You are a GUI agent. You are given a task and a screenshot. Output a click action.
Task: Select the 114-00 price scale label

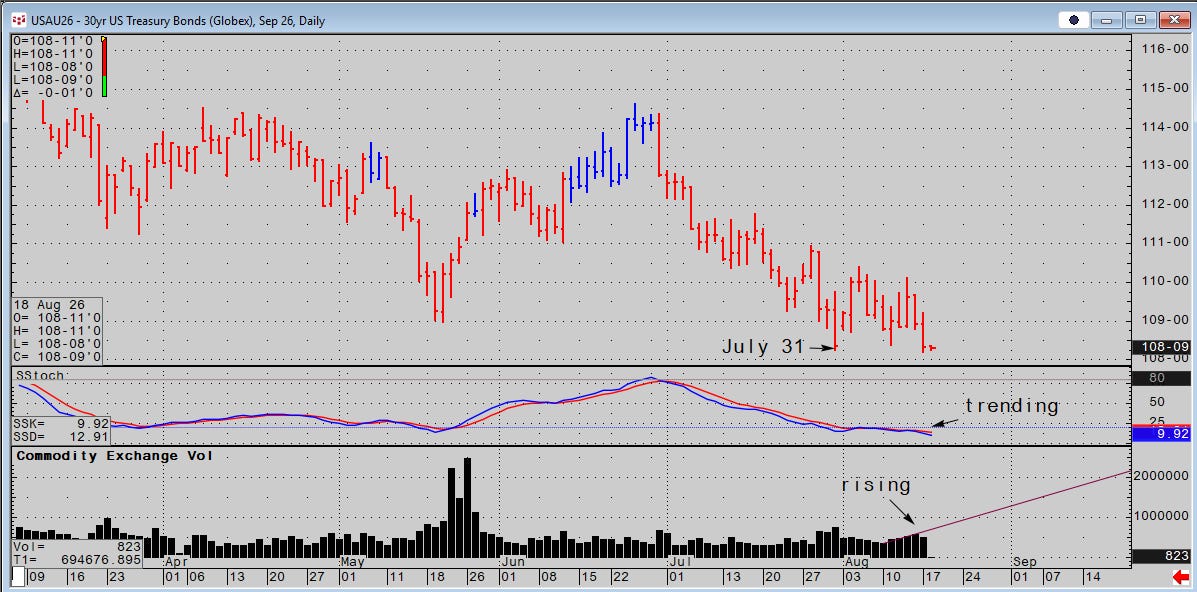tap(1167, 126)
